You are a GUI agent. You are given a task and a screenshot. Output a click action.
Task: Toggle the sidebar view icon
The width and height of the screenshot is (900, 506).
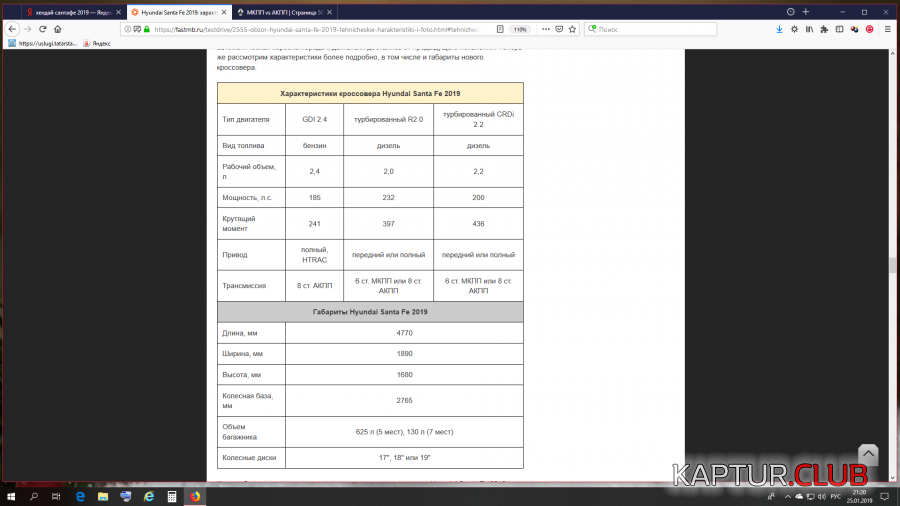click(x=839, y=29)
